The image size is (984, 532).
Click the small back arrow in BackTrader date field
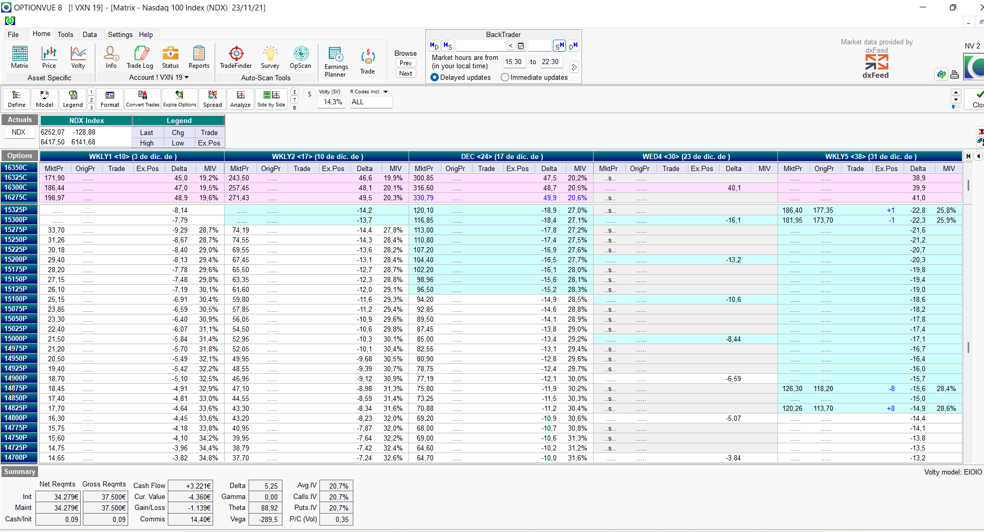[x=511, y=46]
